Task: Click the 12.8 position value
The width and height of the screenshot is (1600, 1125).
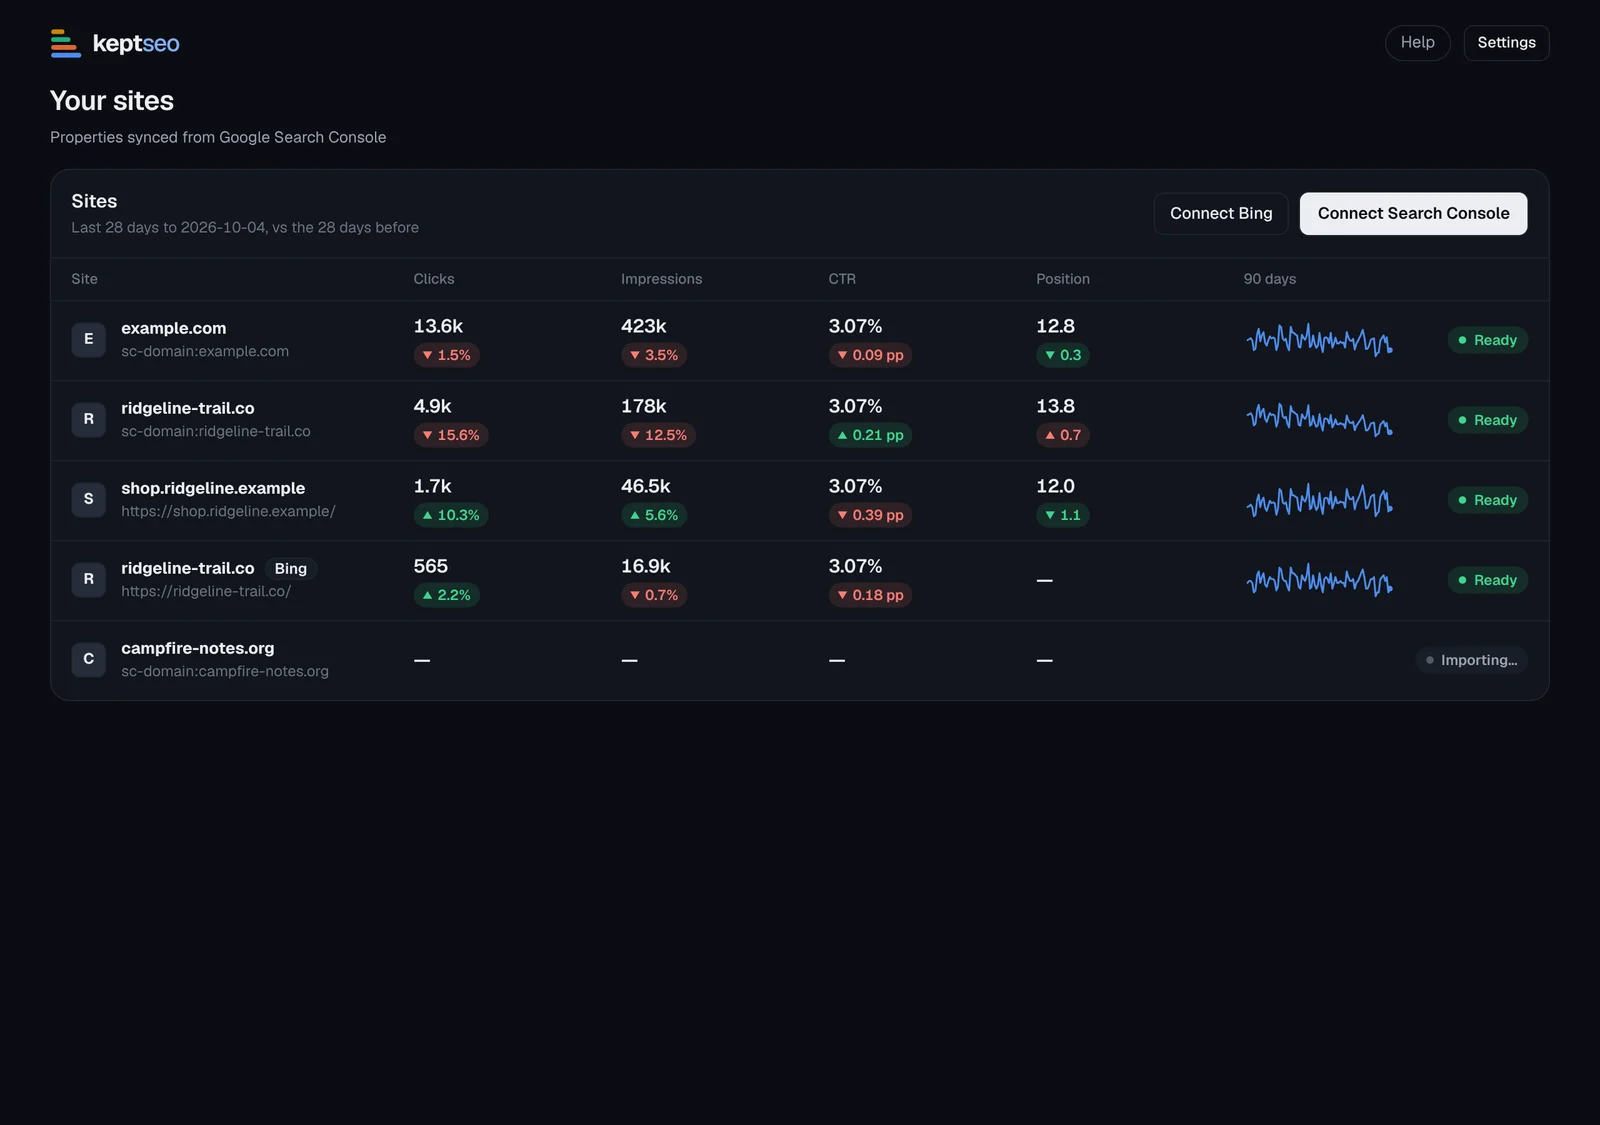Action: click(x=1055, y=326)
